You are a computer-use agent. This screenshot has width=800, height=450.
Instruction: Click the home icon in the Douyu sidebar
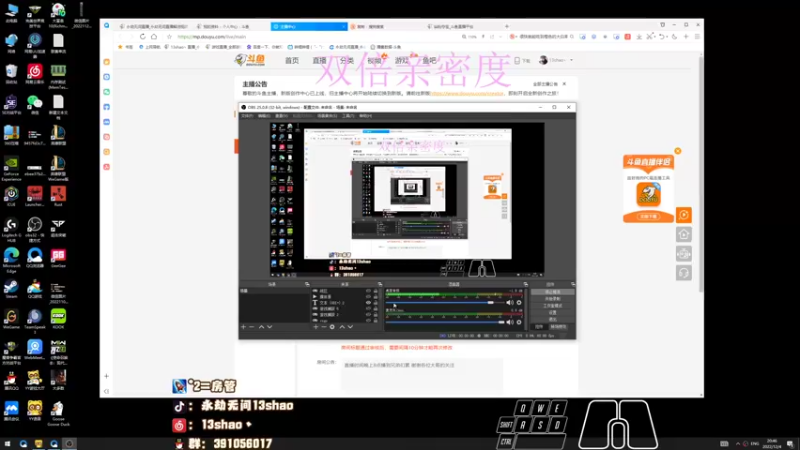(x=684, y=234)
